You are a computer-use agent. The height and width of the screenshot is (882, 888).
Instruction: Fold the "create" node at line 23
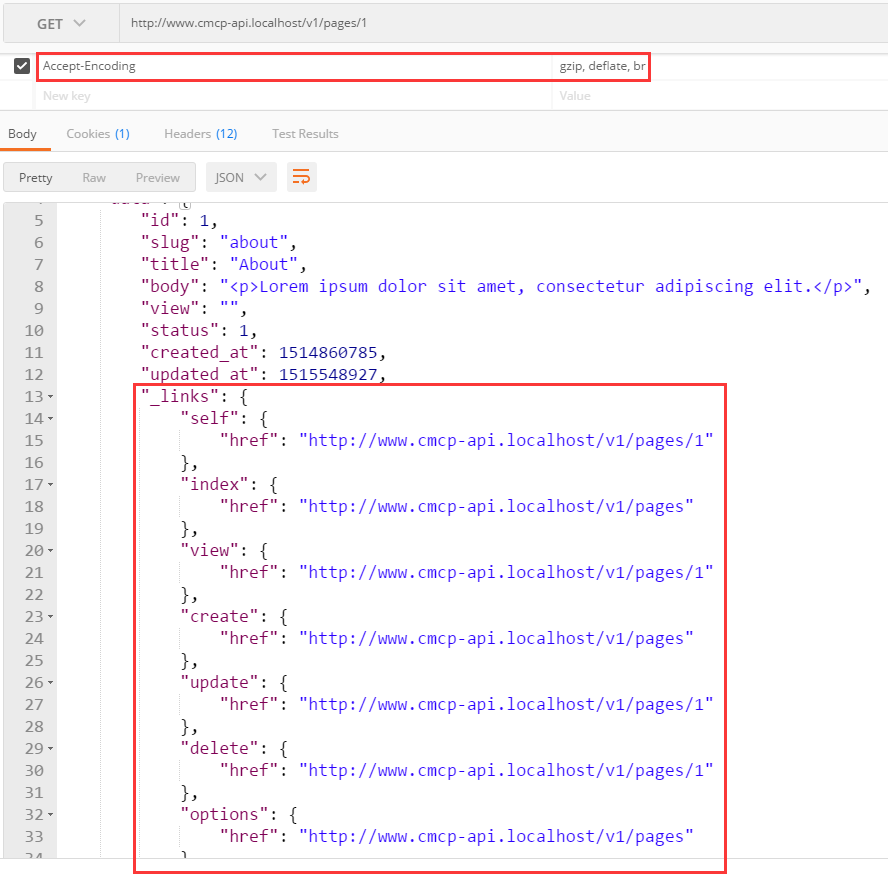coord(50,617)
